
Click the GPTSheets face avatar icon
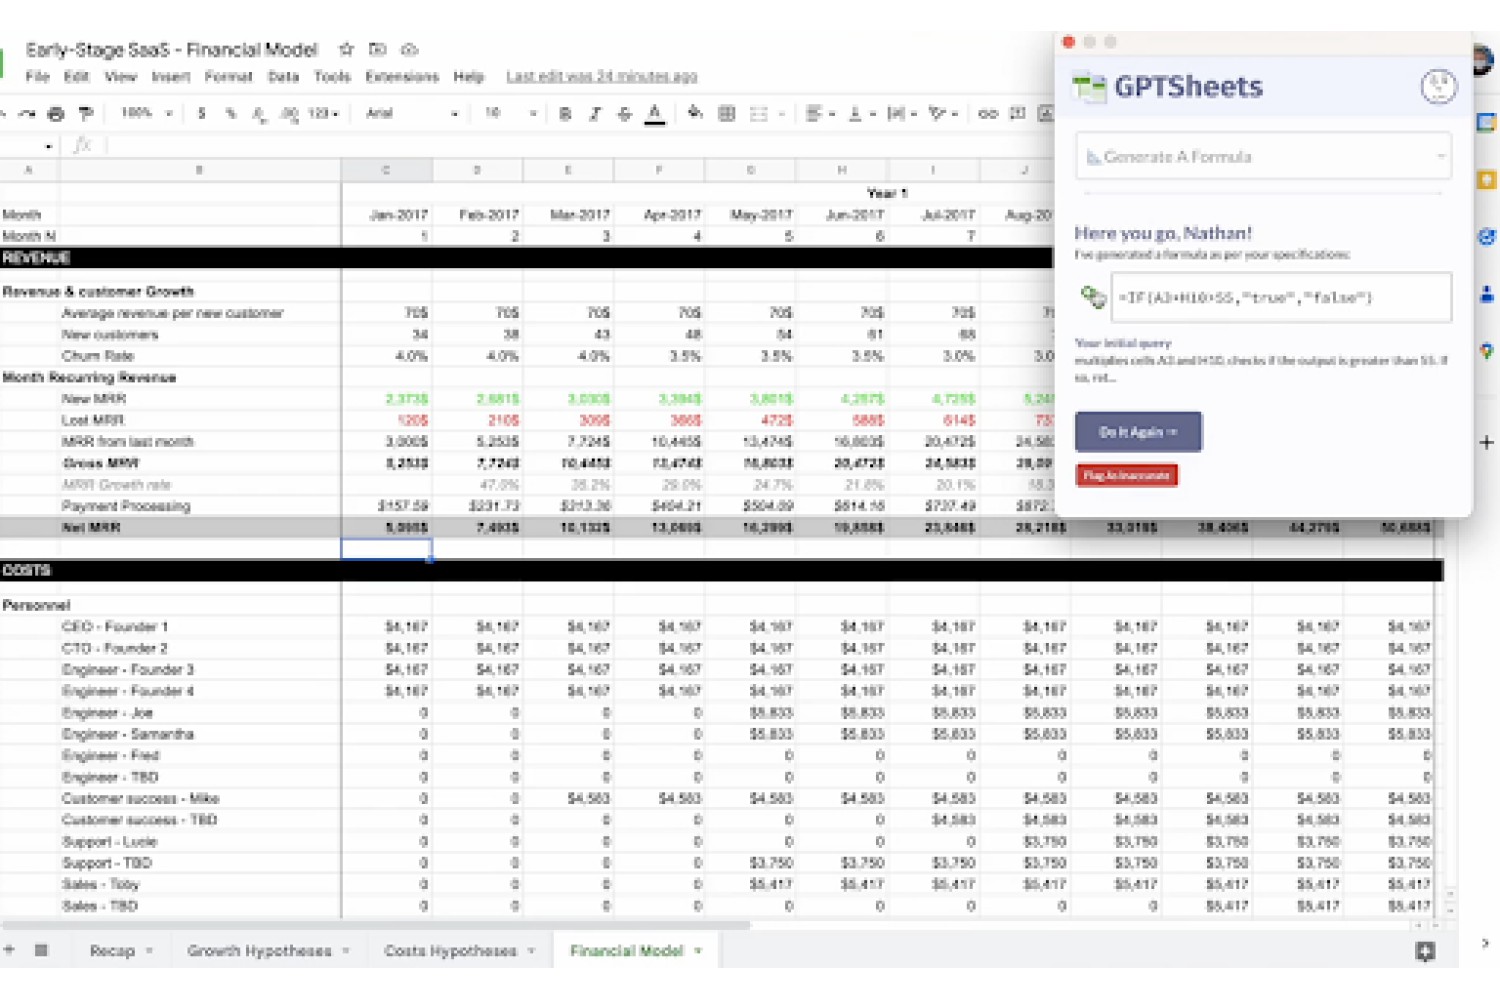click(1438, 87)
